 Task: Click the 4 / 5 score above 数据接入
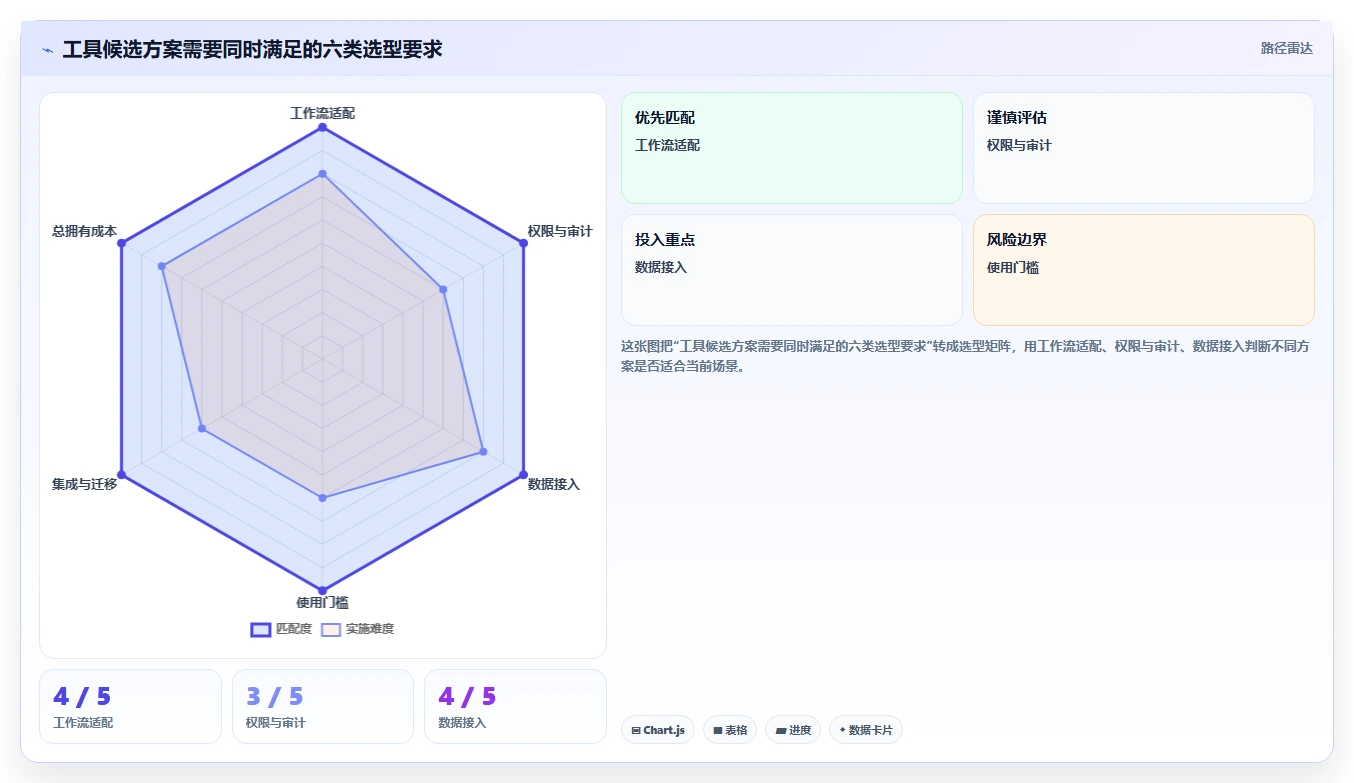(467, 697)
